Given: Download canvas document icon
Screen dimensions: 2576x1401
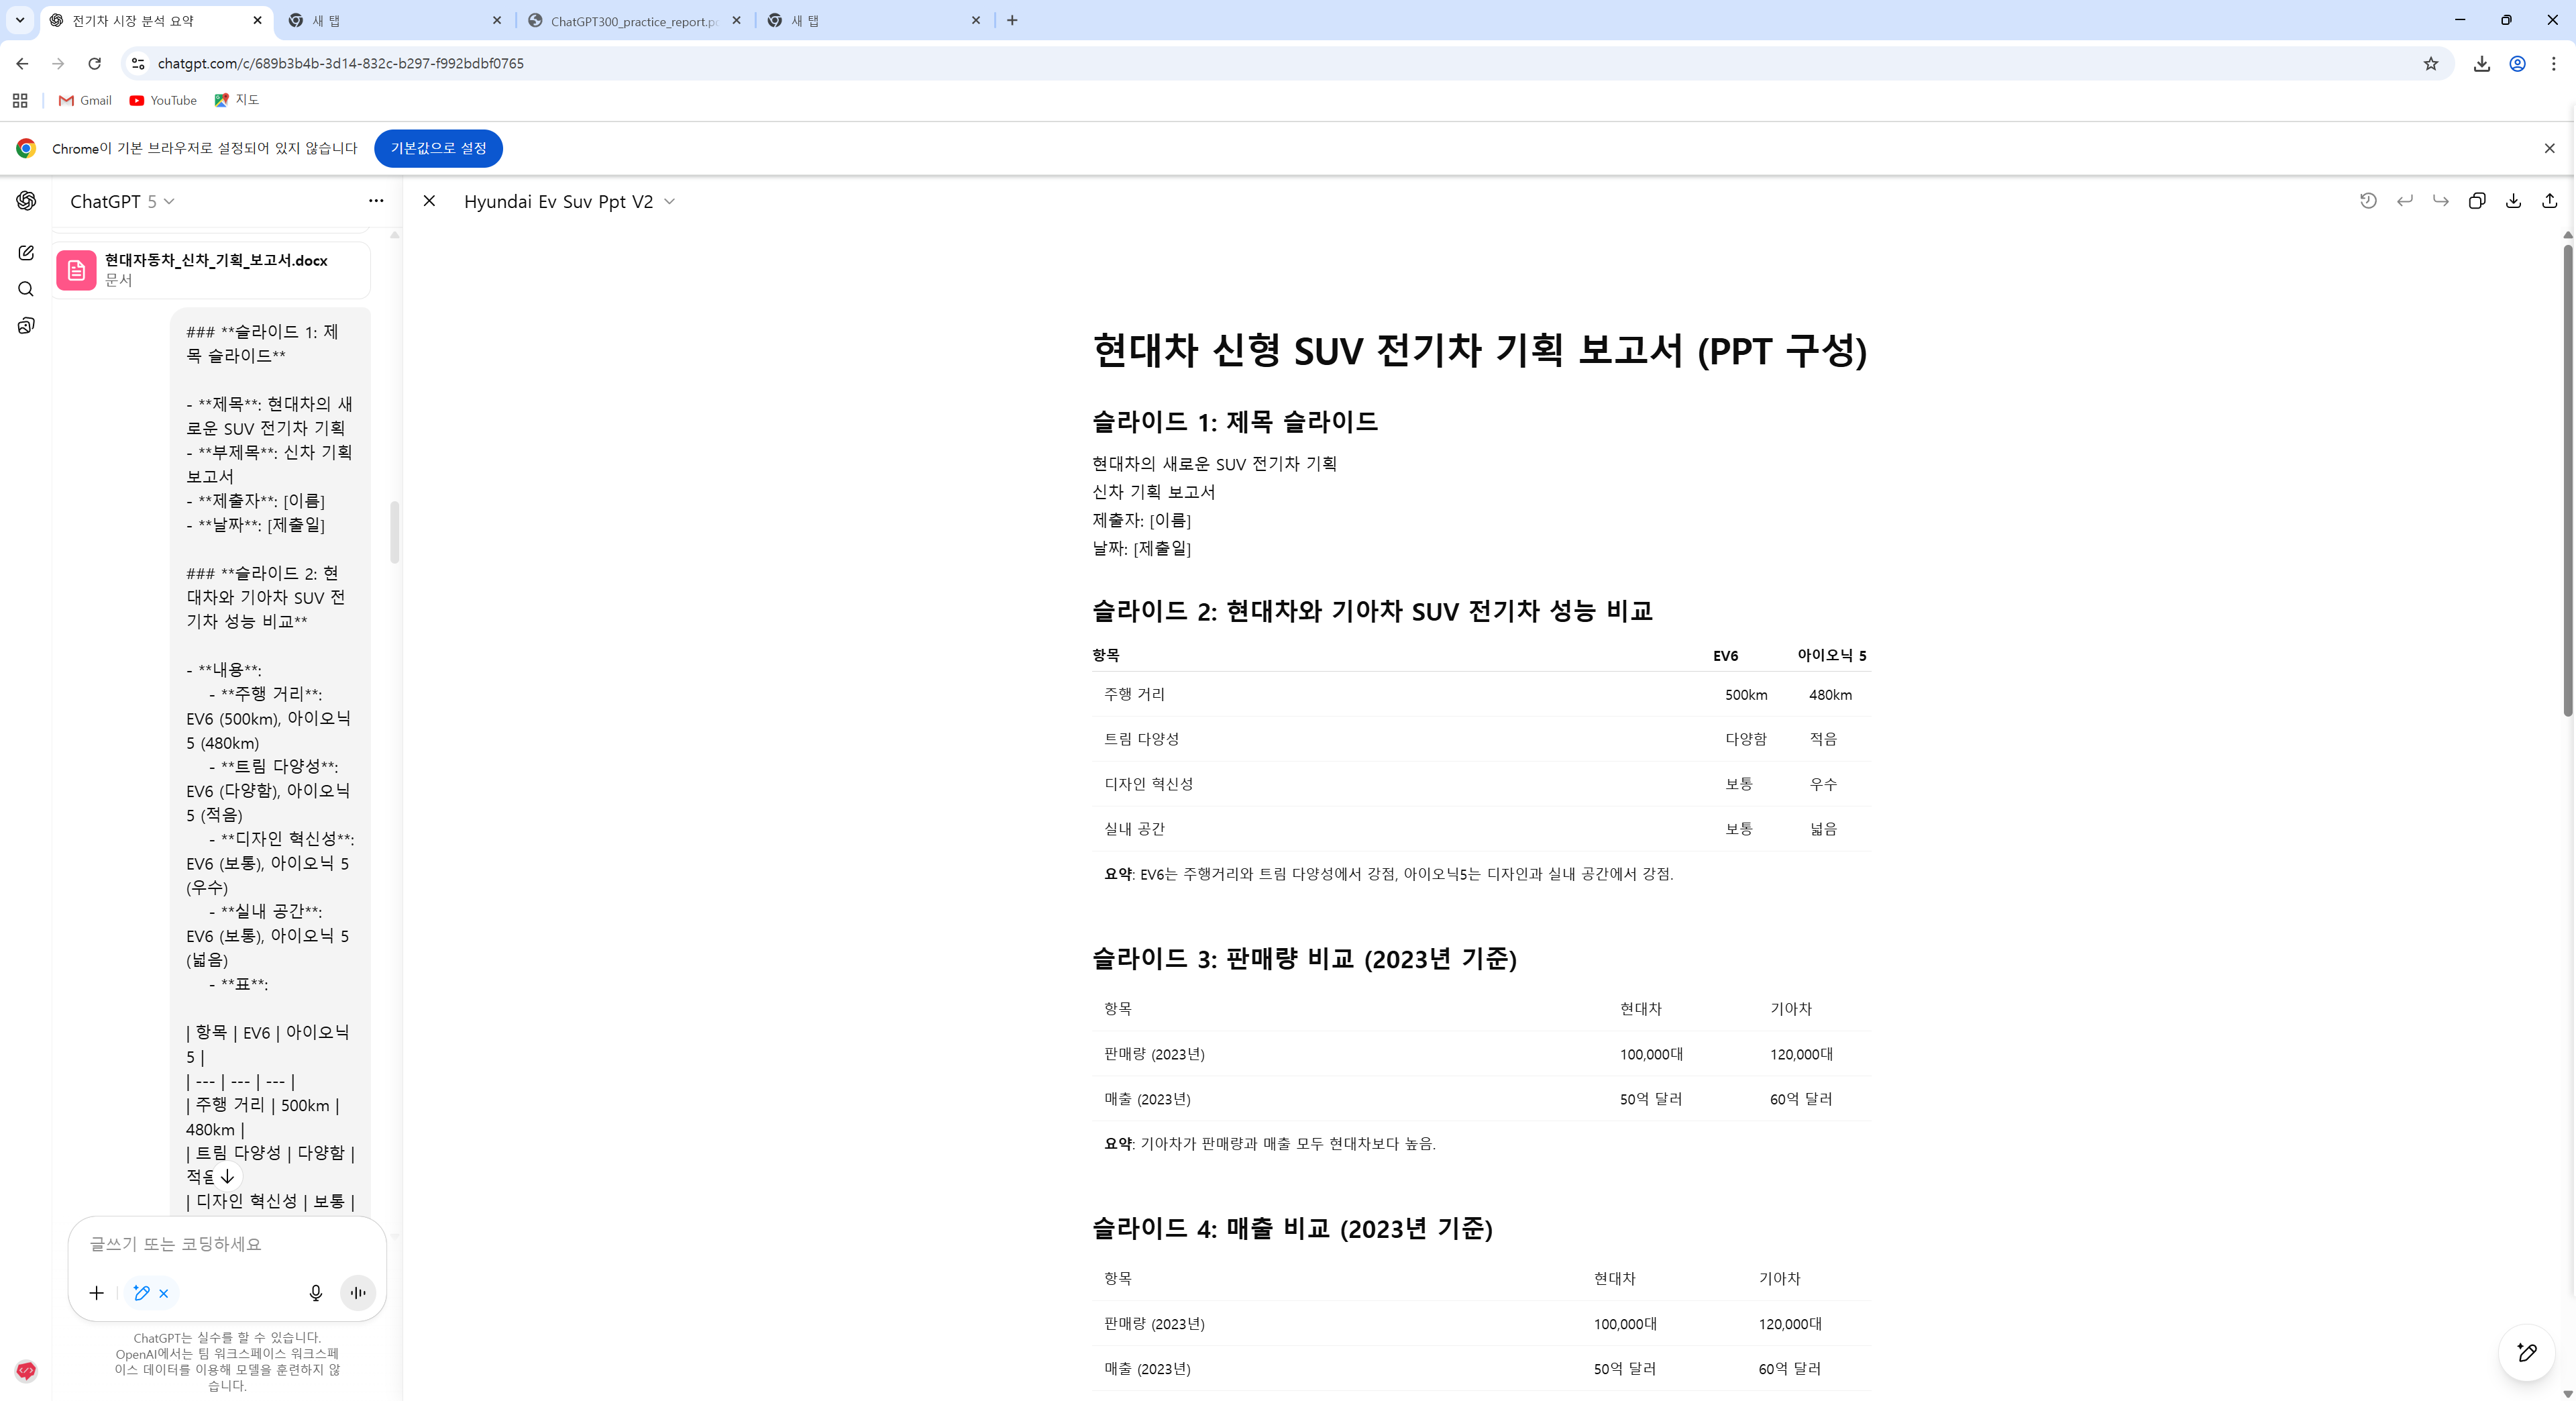Looking at the screenshot, I should [x=2513, y=201].
